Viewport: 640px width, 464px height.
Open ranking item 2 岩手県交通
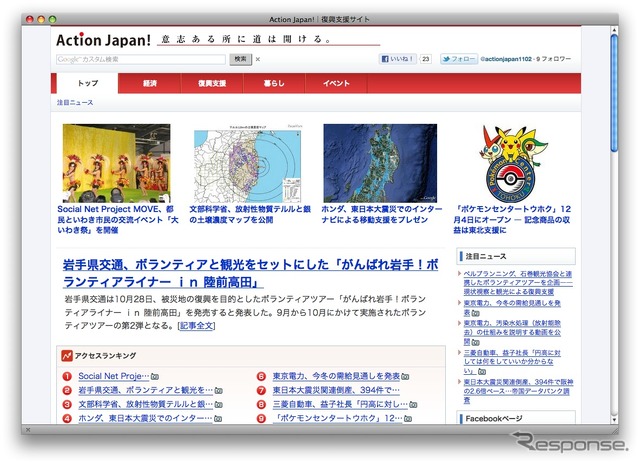145,390
